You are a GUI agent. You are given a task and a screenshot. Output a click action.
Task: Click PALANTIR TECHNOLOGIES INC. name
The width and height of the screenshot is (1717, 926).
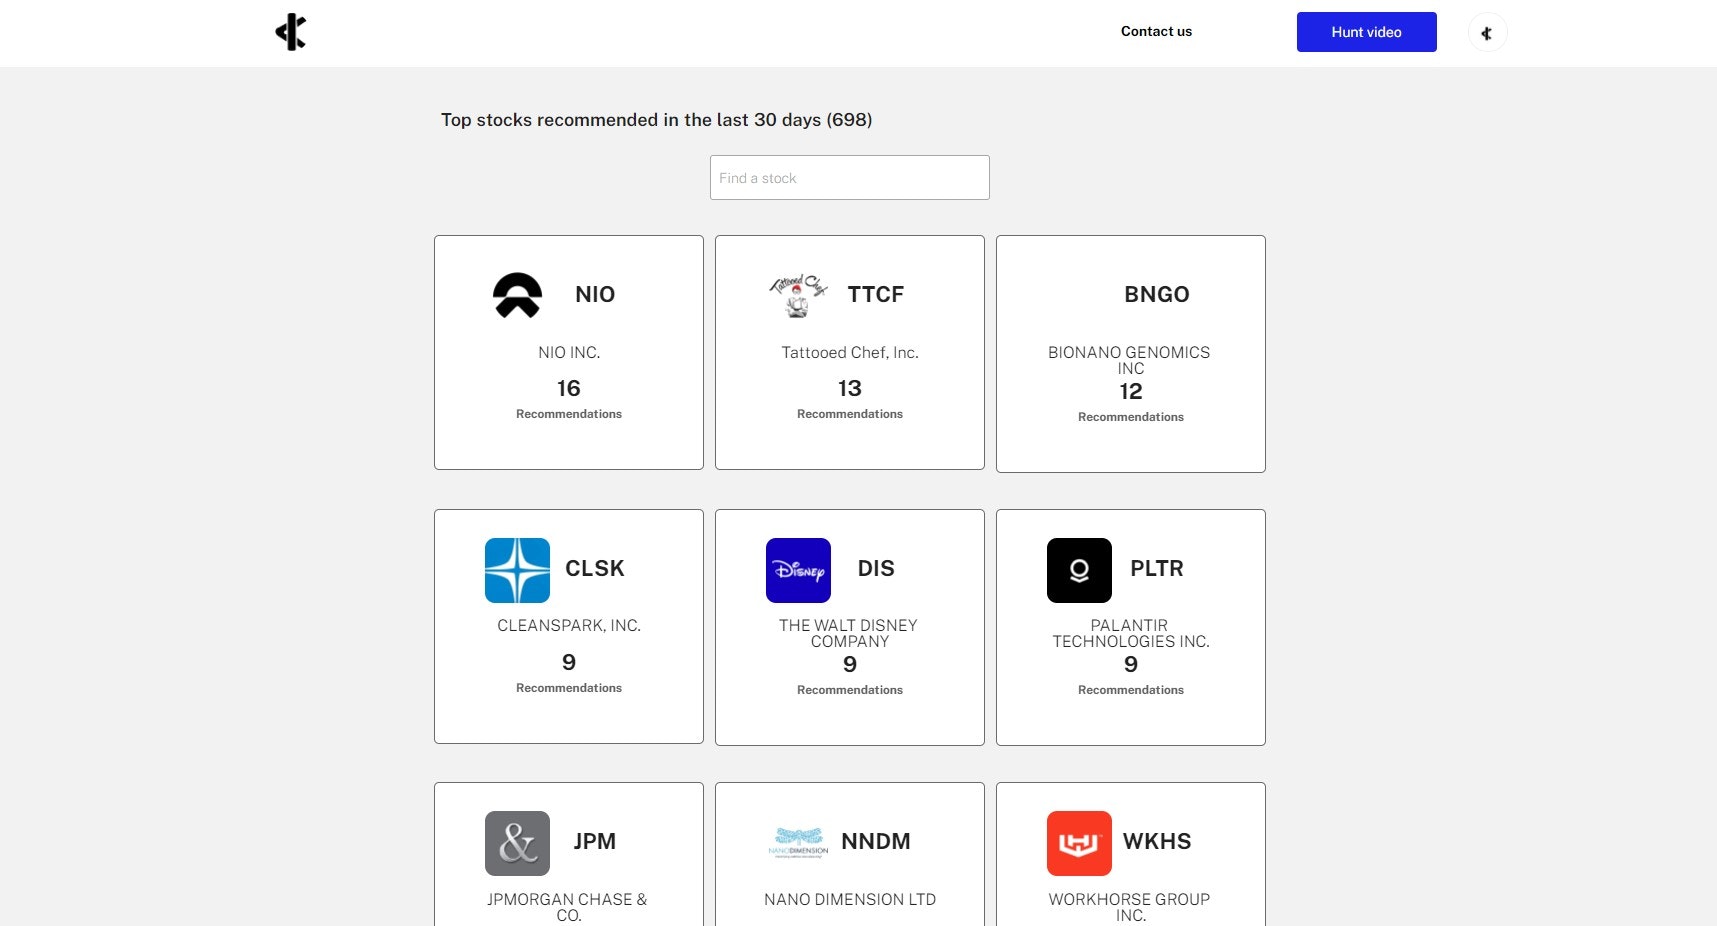point(1130,633)
